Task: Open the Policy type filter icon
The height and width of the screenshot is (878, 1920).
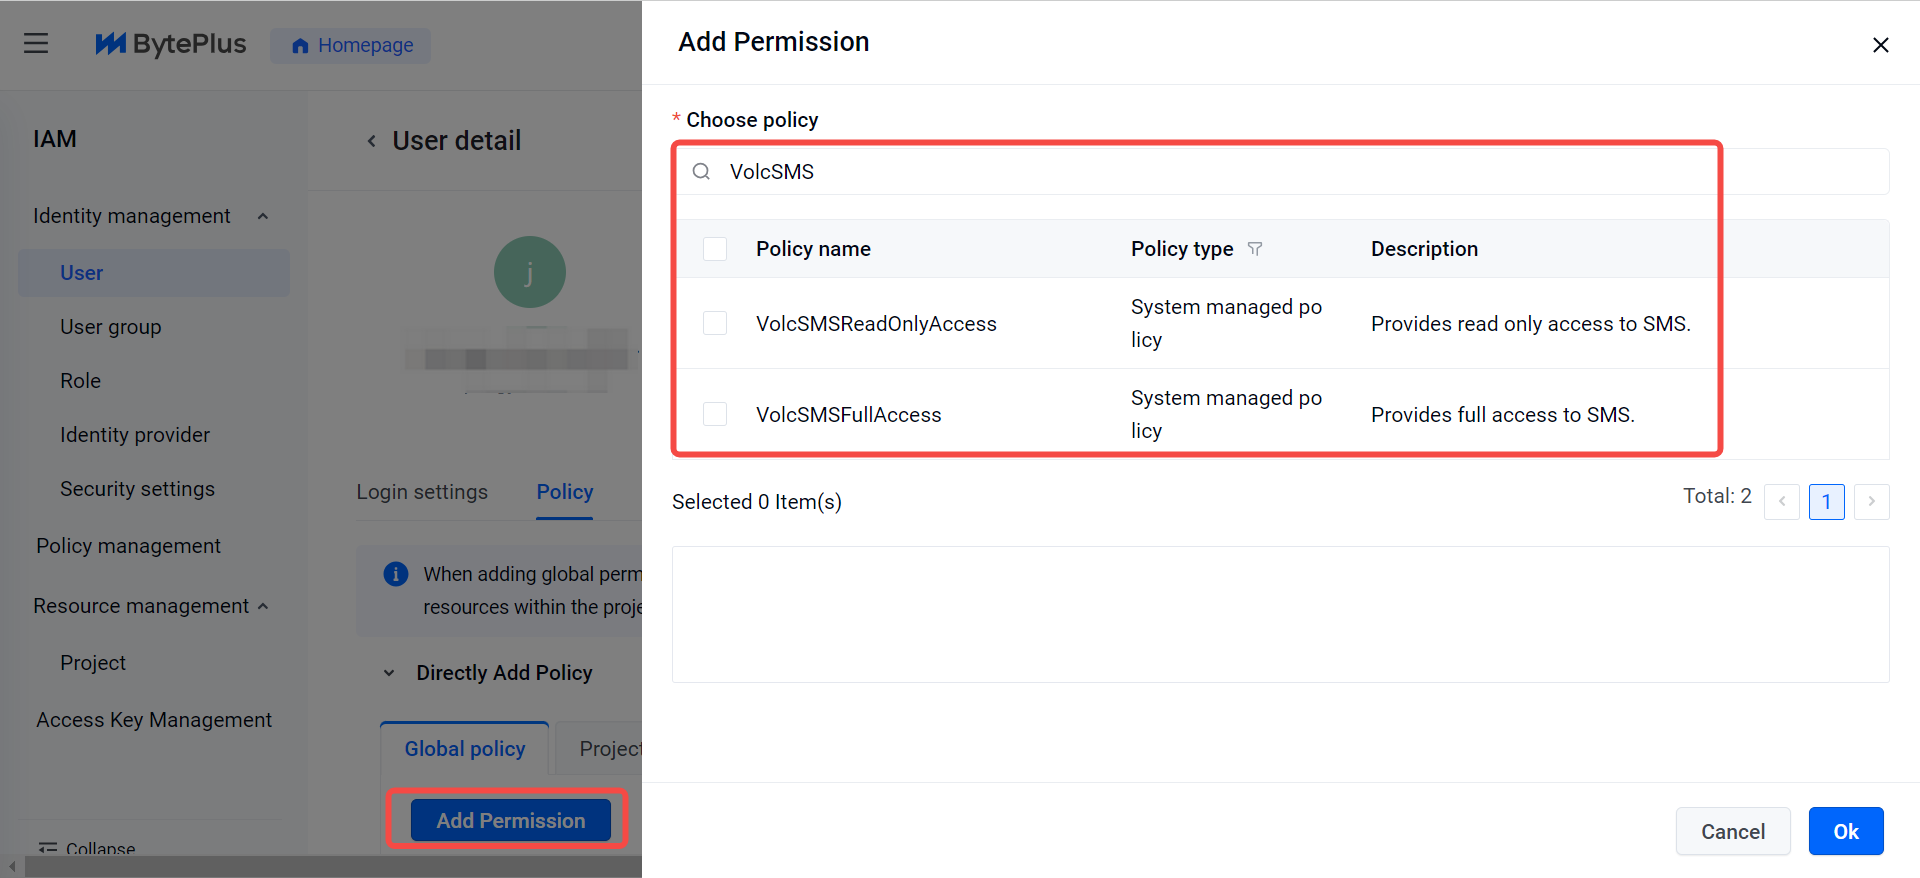Action: tap(1255, 249)
